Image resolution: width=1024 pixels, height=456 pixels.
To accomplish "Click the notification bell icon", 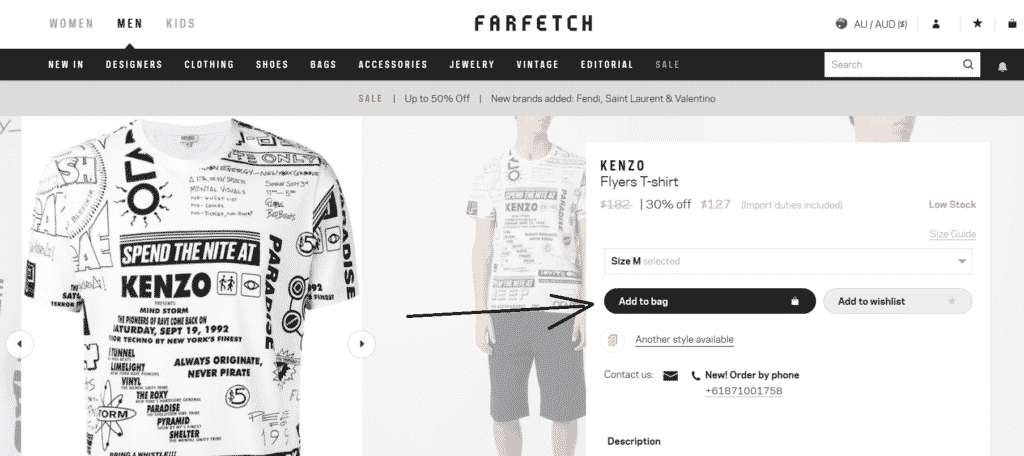I will 1002,66.
